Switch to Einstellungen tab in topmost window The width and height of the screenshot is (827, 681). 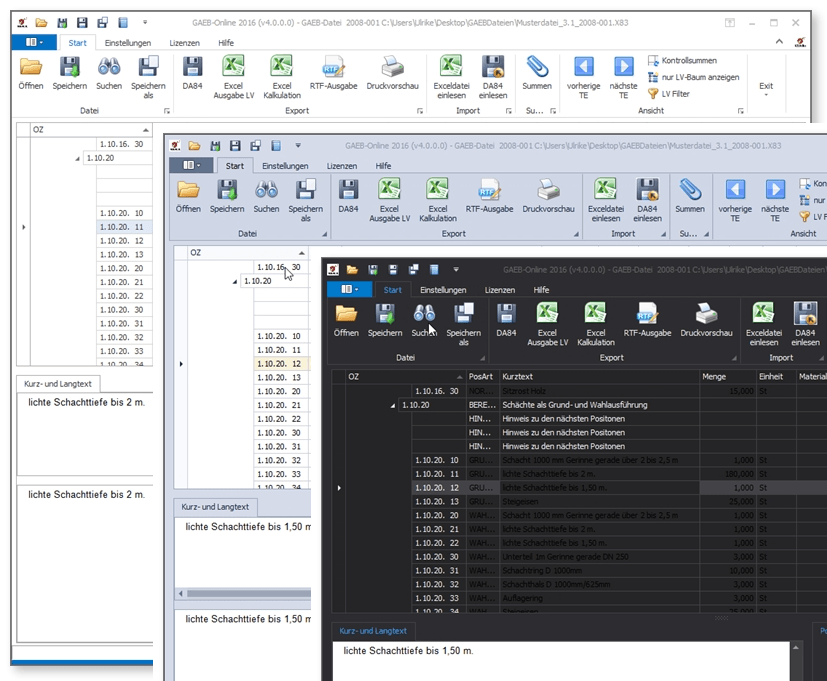click(x=128, y=43)
